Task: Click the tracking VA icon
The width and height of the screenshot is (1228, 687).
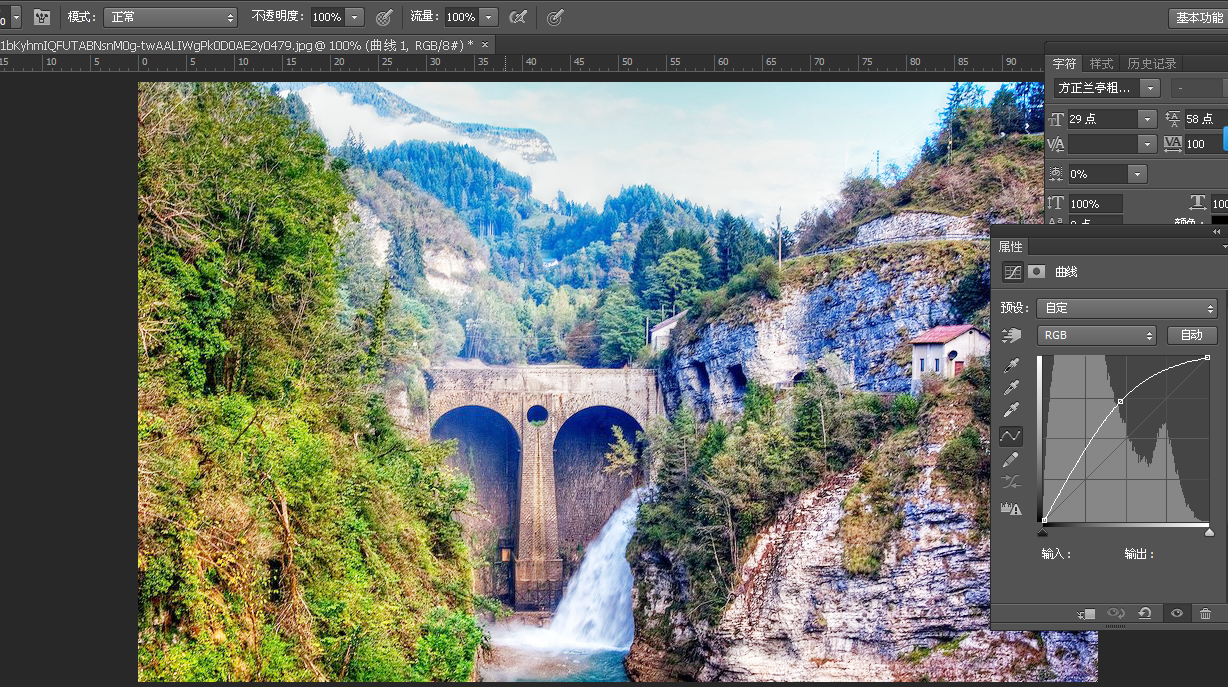Action: 1173,144
